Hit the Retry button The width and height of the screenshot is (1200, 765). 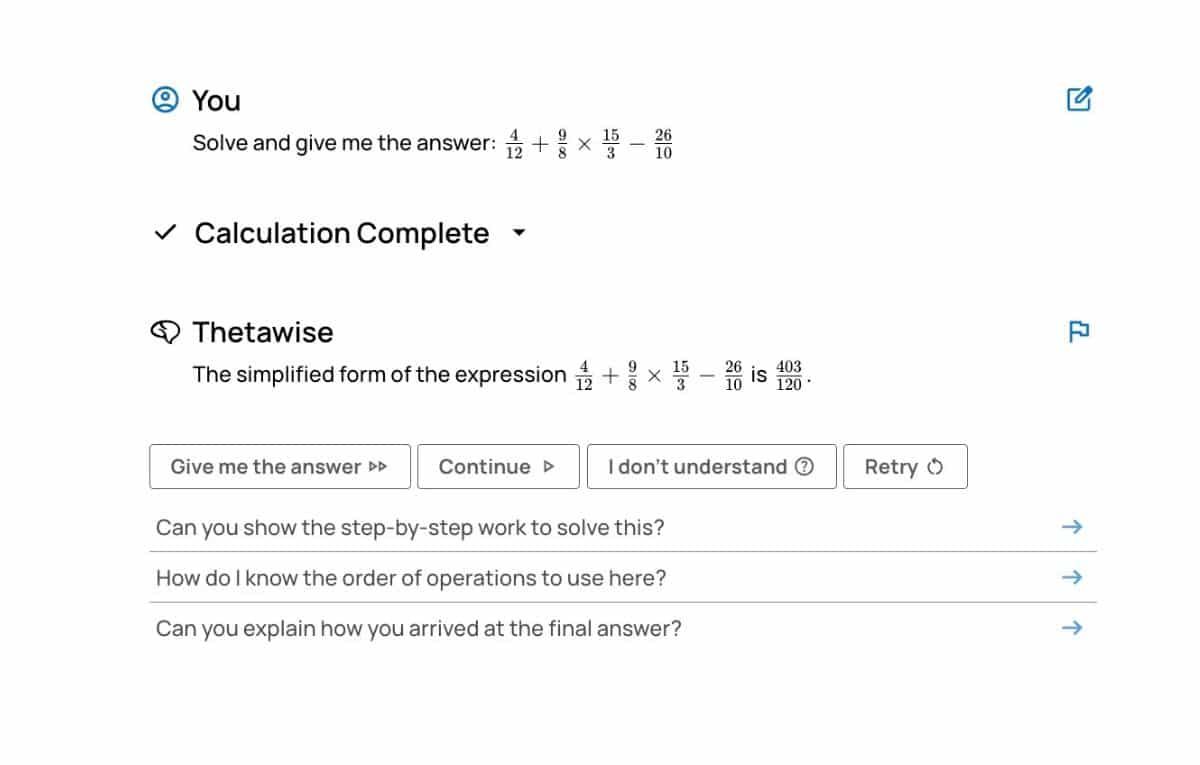904,467
